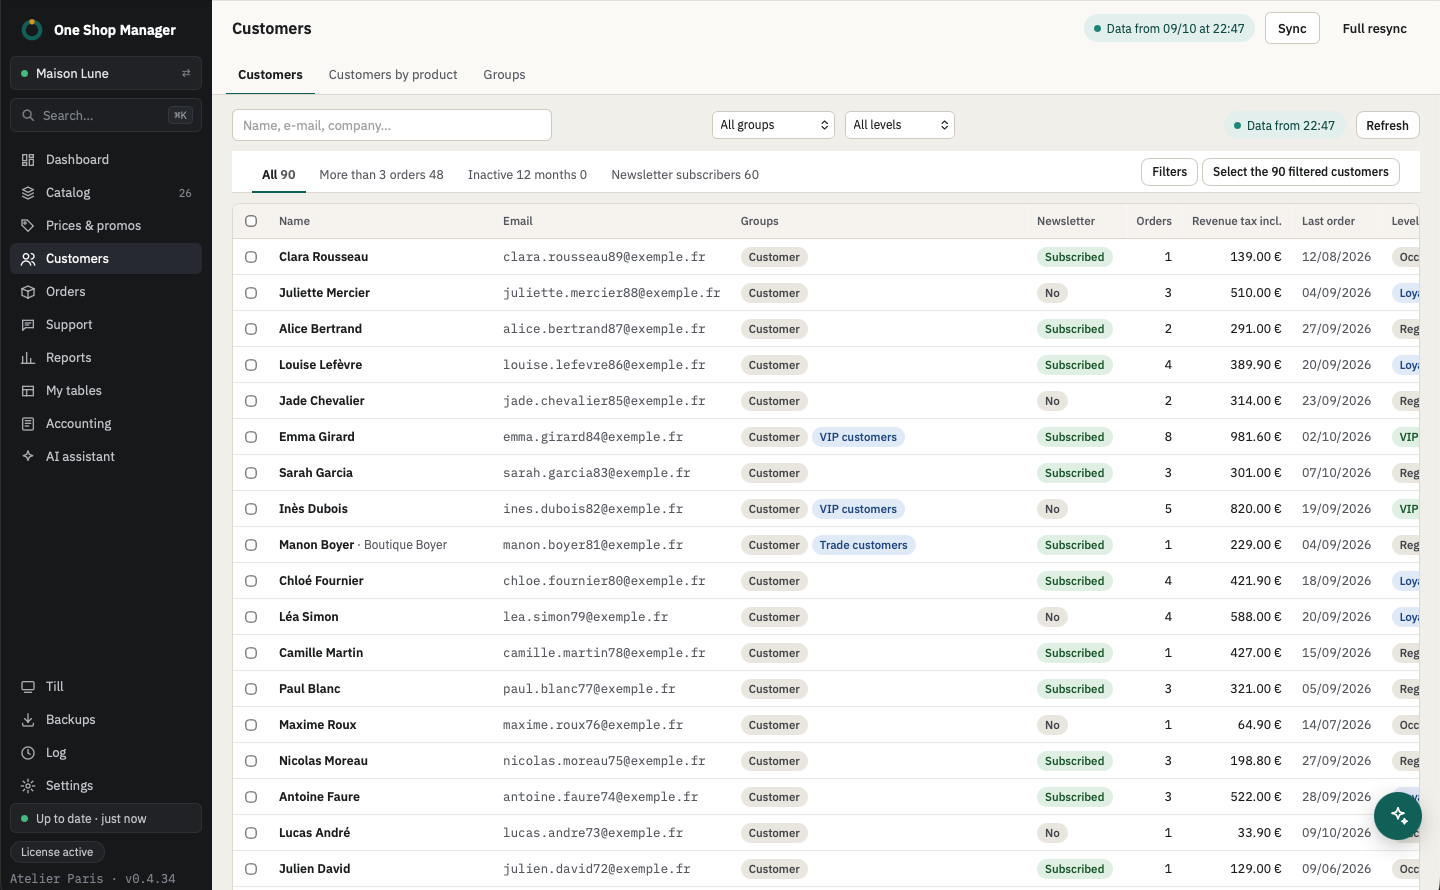Click the Catalog layers icon

[28, 193]
